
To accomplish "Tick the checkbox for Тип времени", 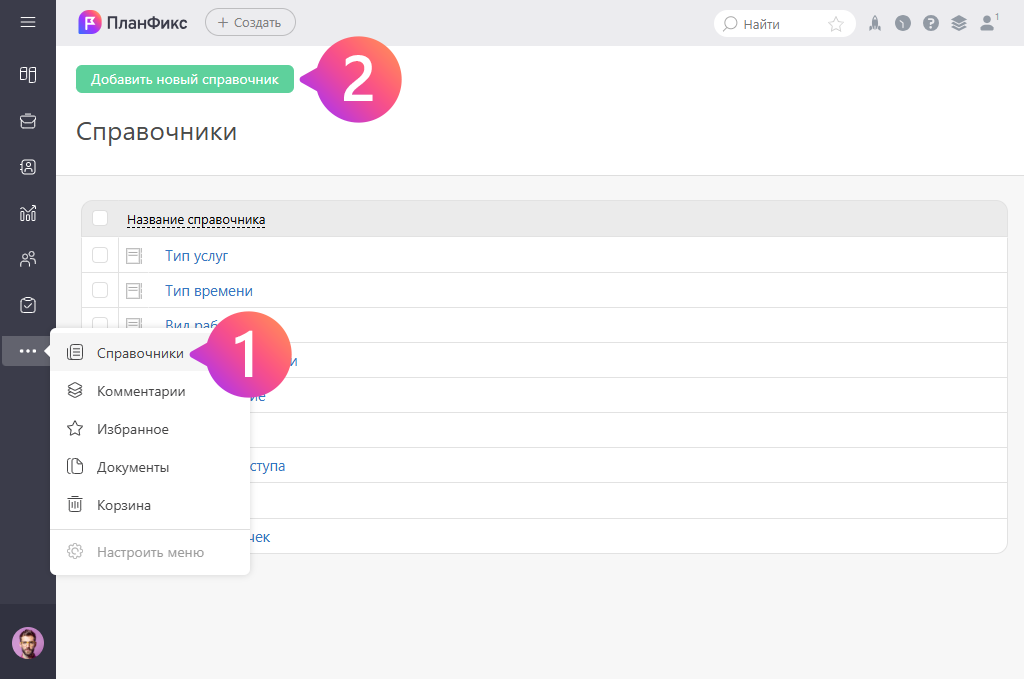I will pyautogui.click(x=100, y=290).
